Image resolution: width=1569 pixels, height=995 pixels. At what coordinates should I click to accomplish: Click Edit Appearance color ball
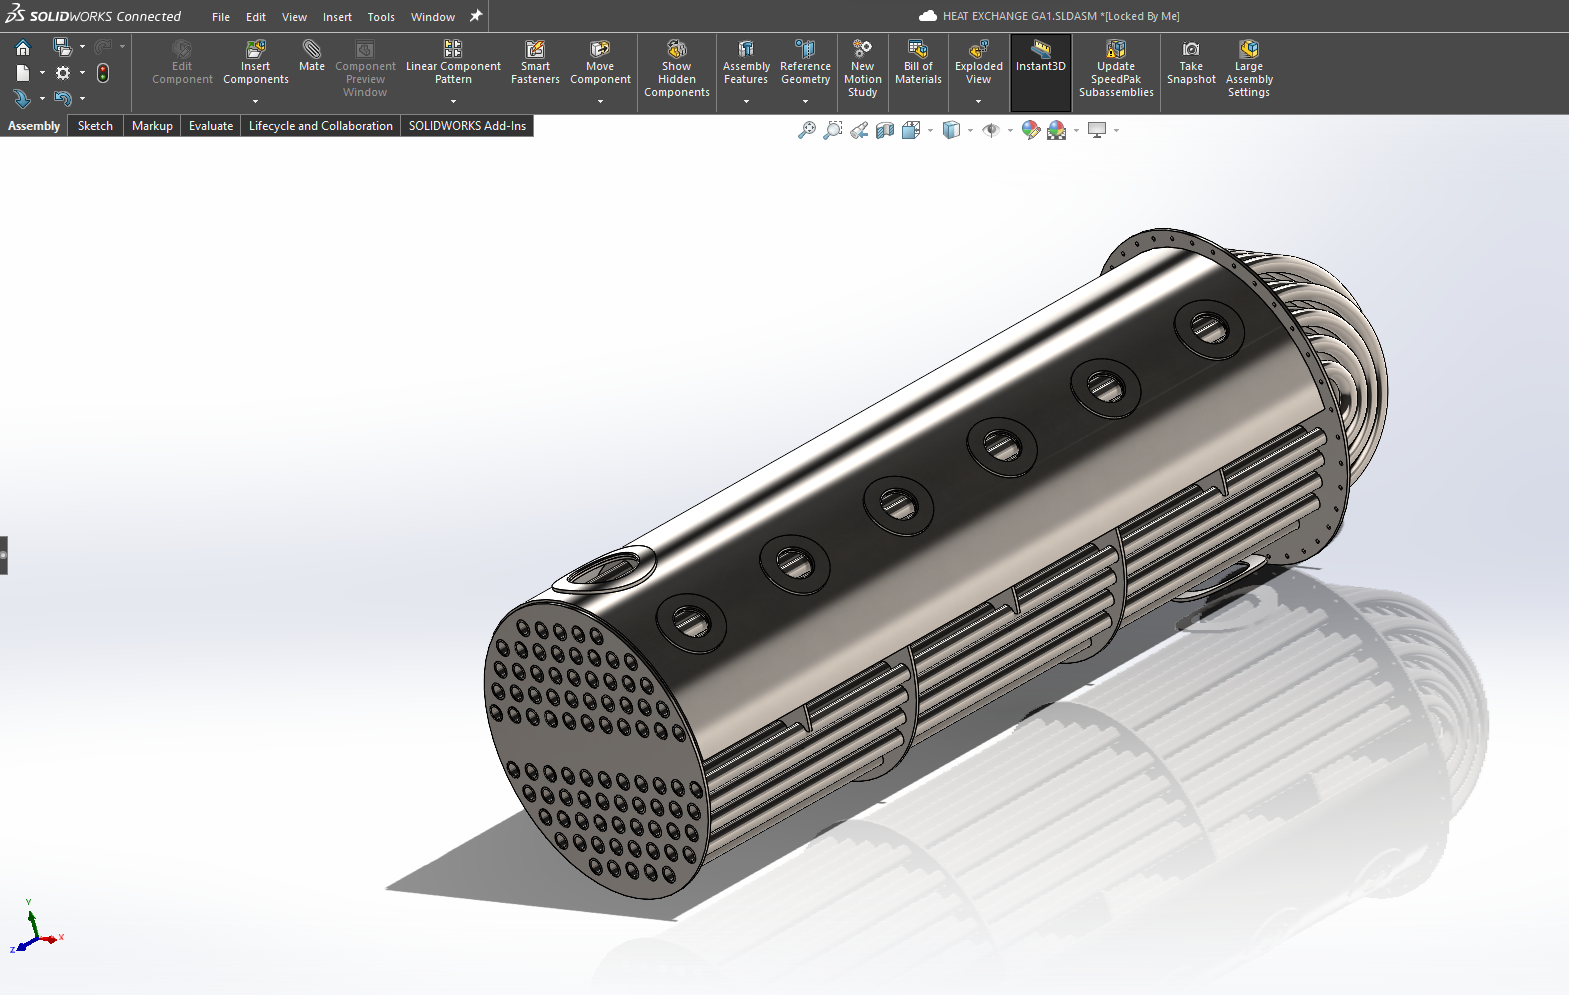[x=1031, y=130]
